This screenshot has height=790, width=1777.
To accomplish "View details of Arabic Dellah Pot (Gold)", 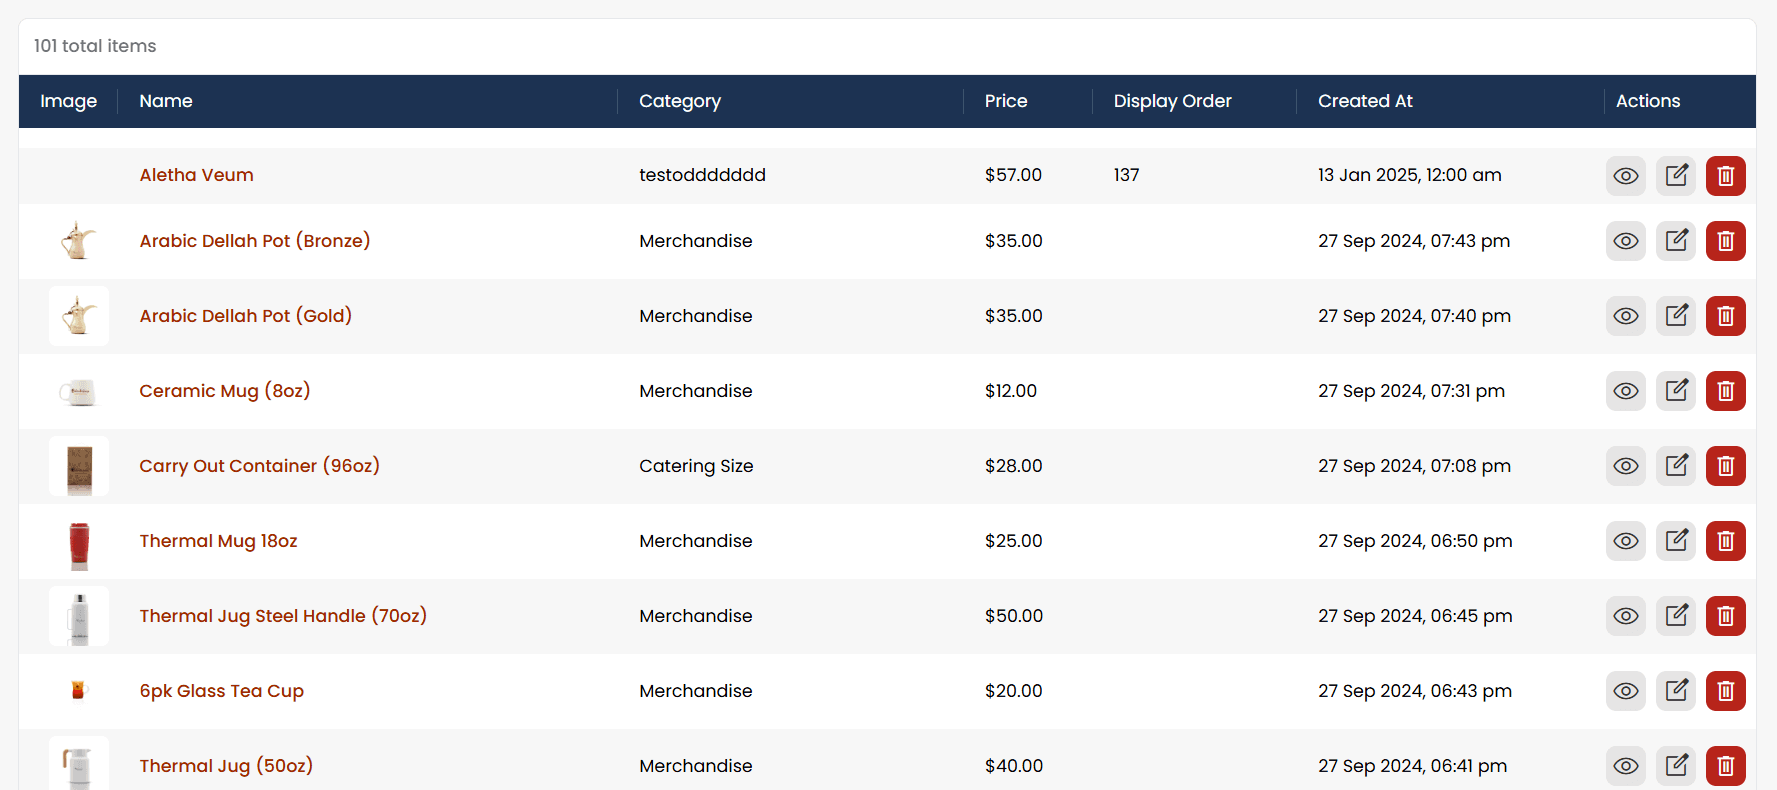I will pos(1626,316).
